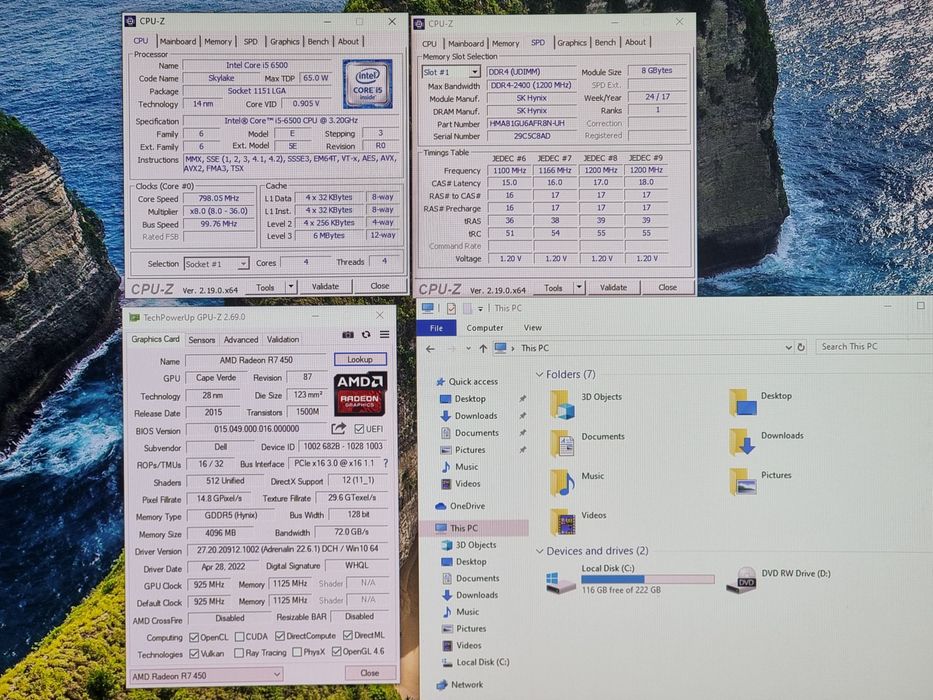Open the Computer ribbon tab in Explorer
The image size is (933, 700).
[x=484, y=327]
